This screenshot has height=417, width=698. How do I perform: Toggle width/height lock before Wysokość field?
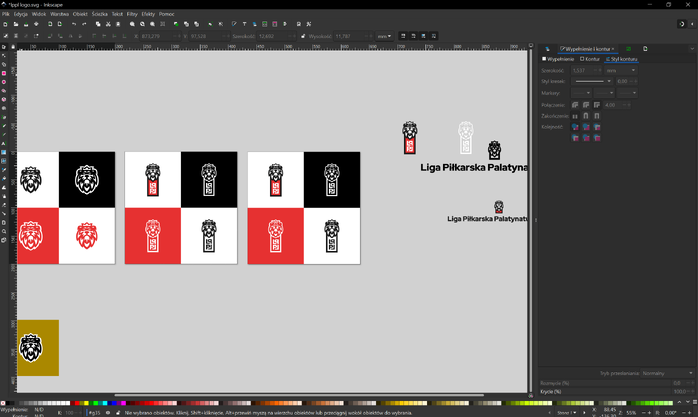[x=303, y=36]
